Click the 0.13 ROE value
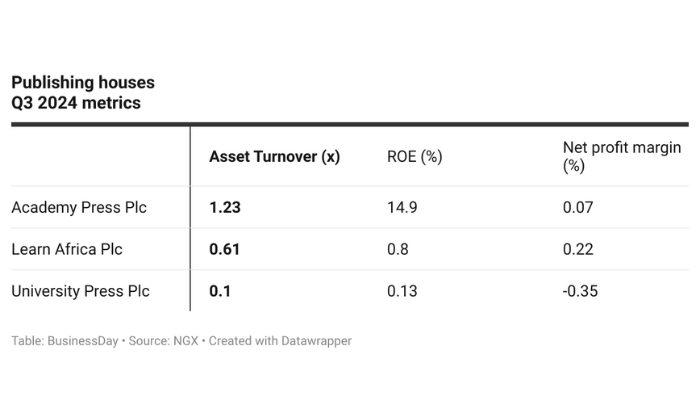 pyautogui.click(x=402, y=291)
